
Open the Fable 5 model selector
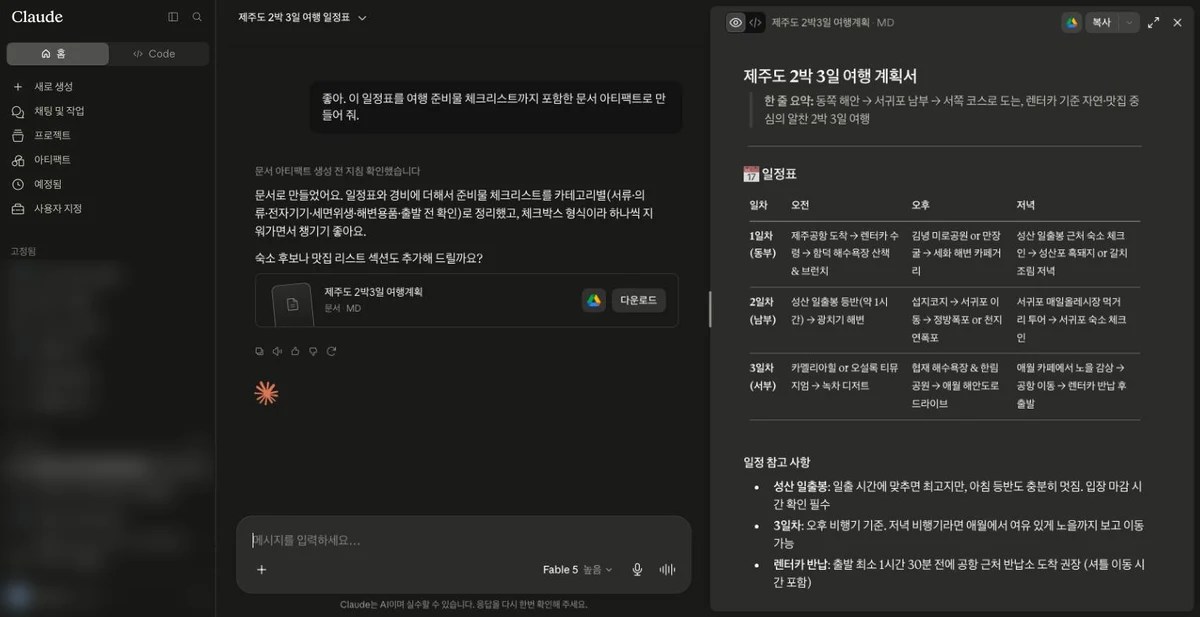coord(577,570)
